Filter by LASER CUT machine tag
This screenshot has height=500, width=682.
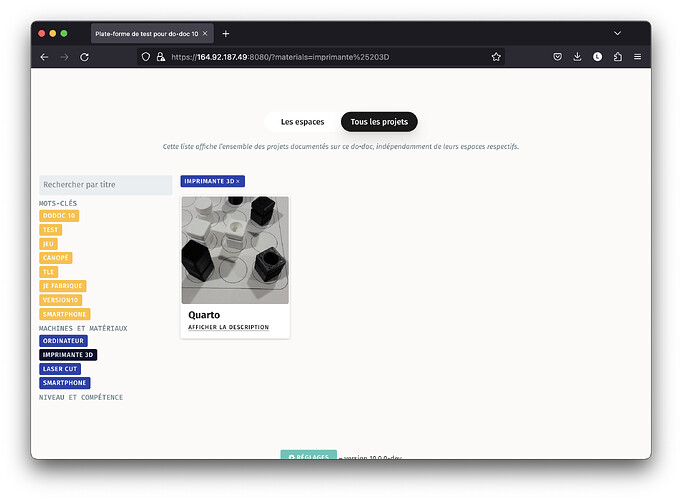(60, 369)
